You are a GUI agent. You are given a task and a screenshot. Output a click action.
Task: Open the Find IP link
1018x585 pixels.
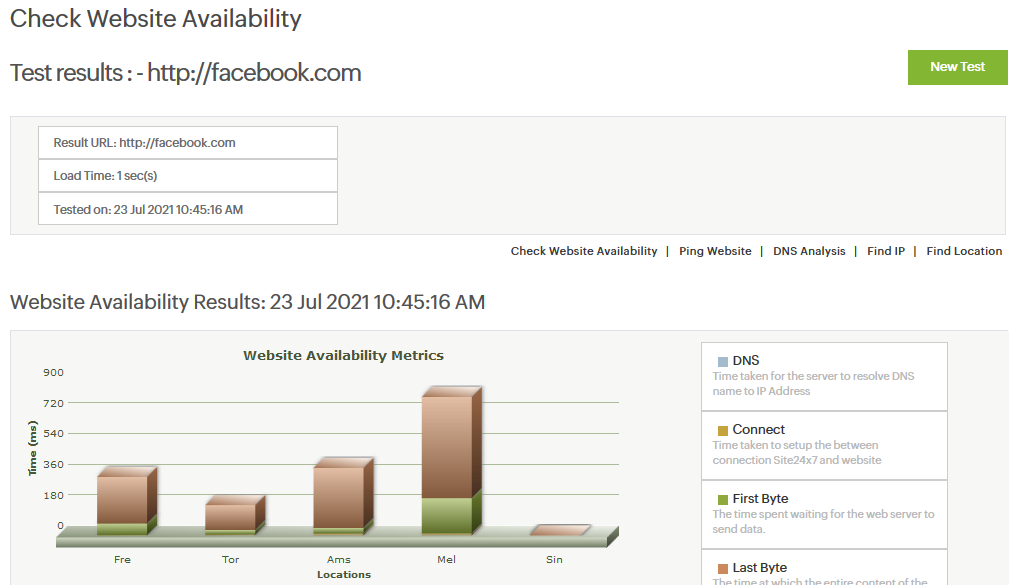tap(886, 251)
